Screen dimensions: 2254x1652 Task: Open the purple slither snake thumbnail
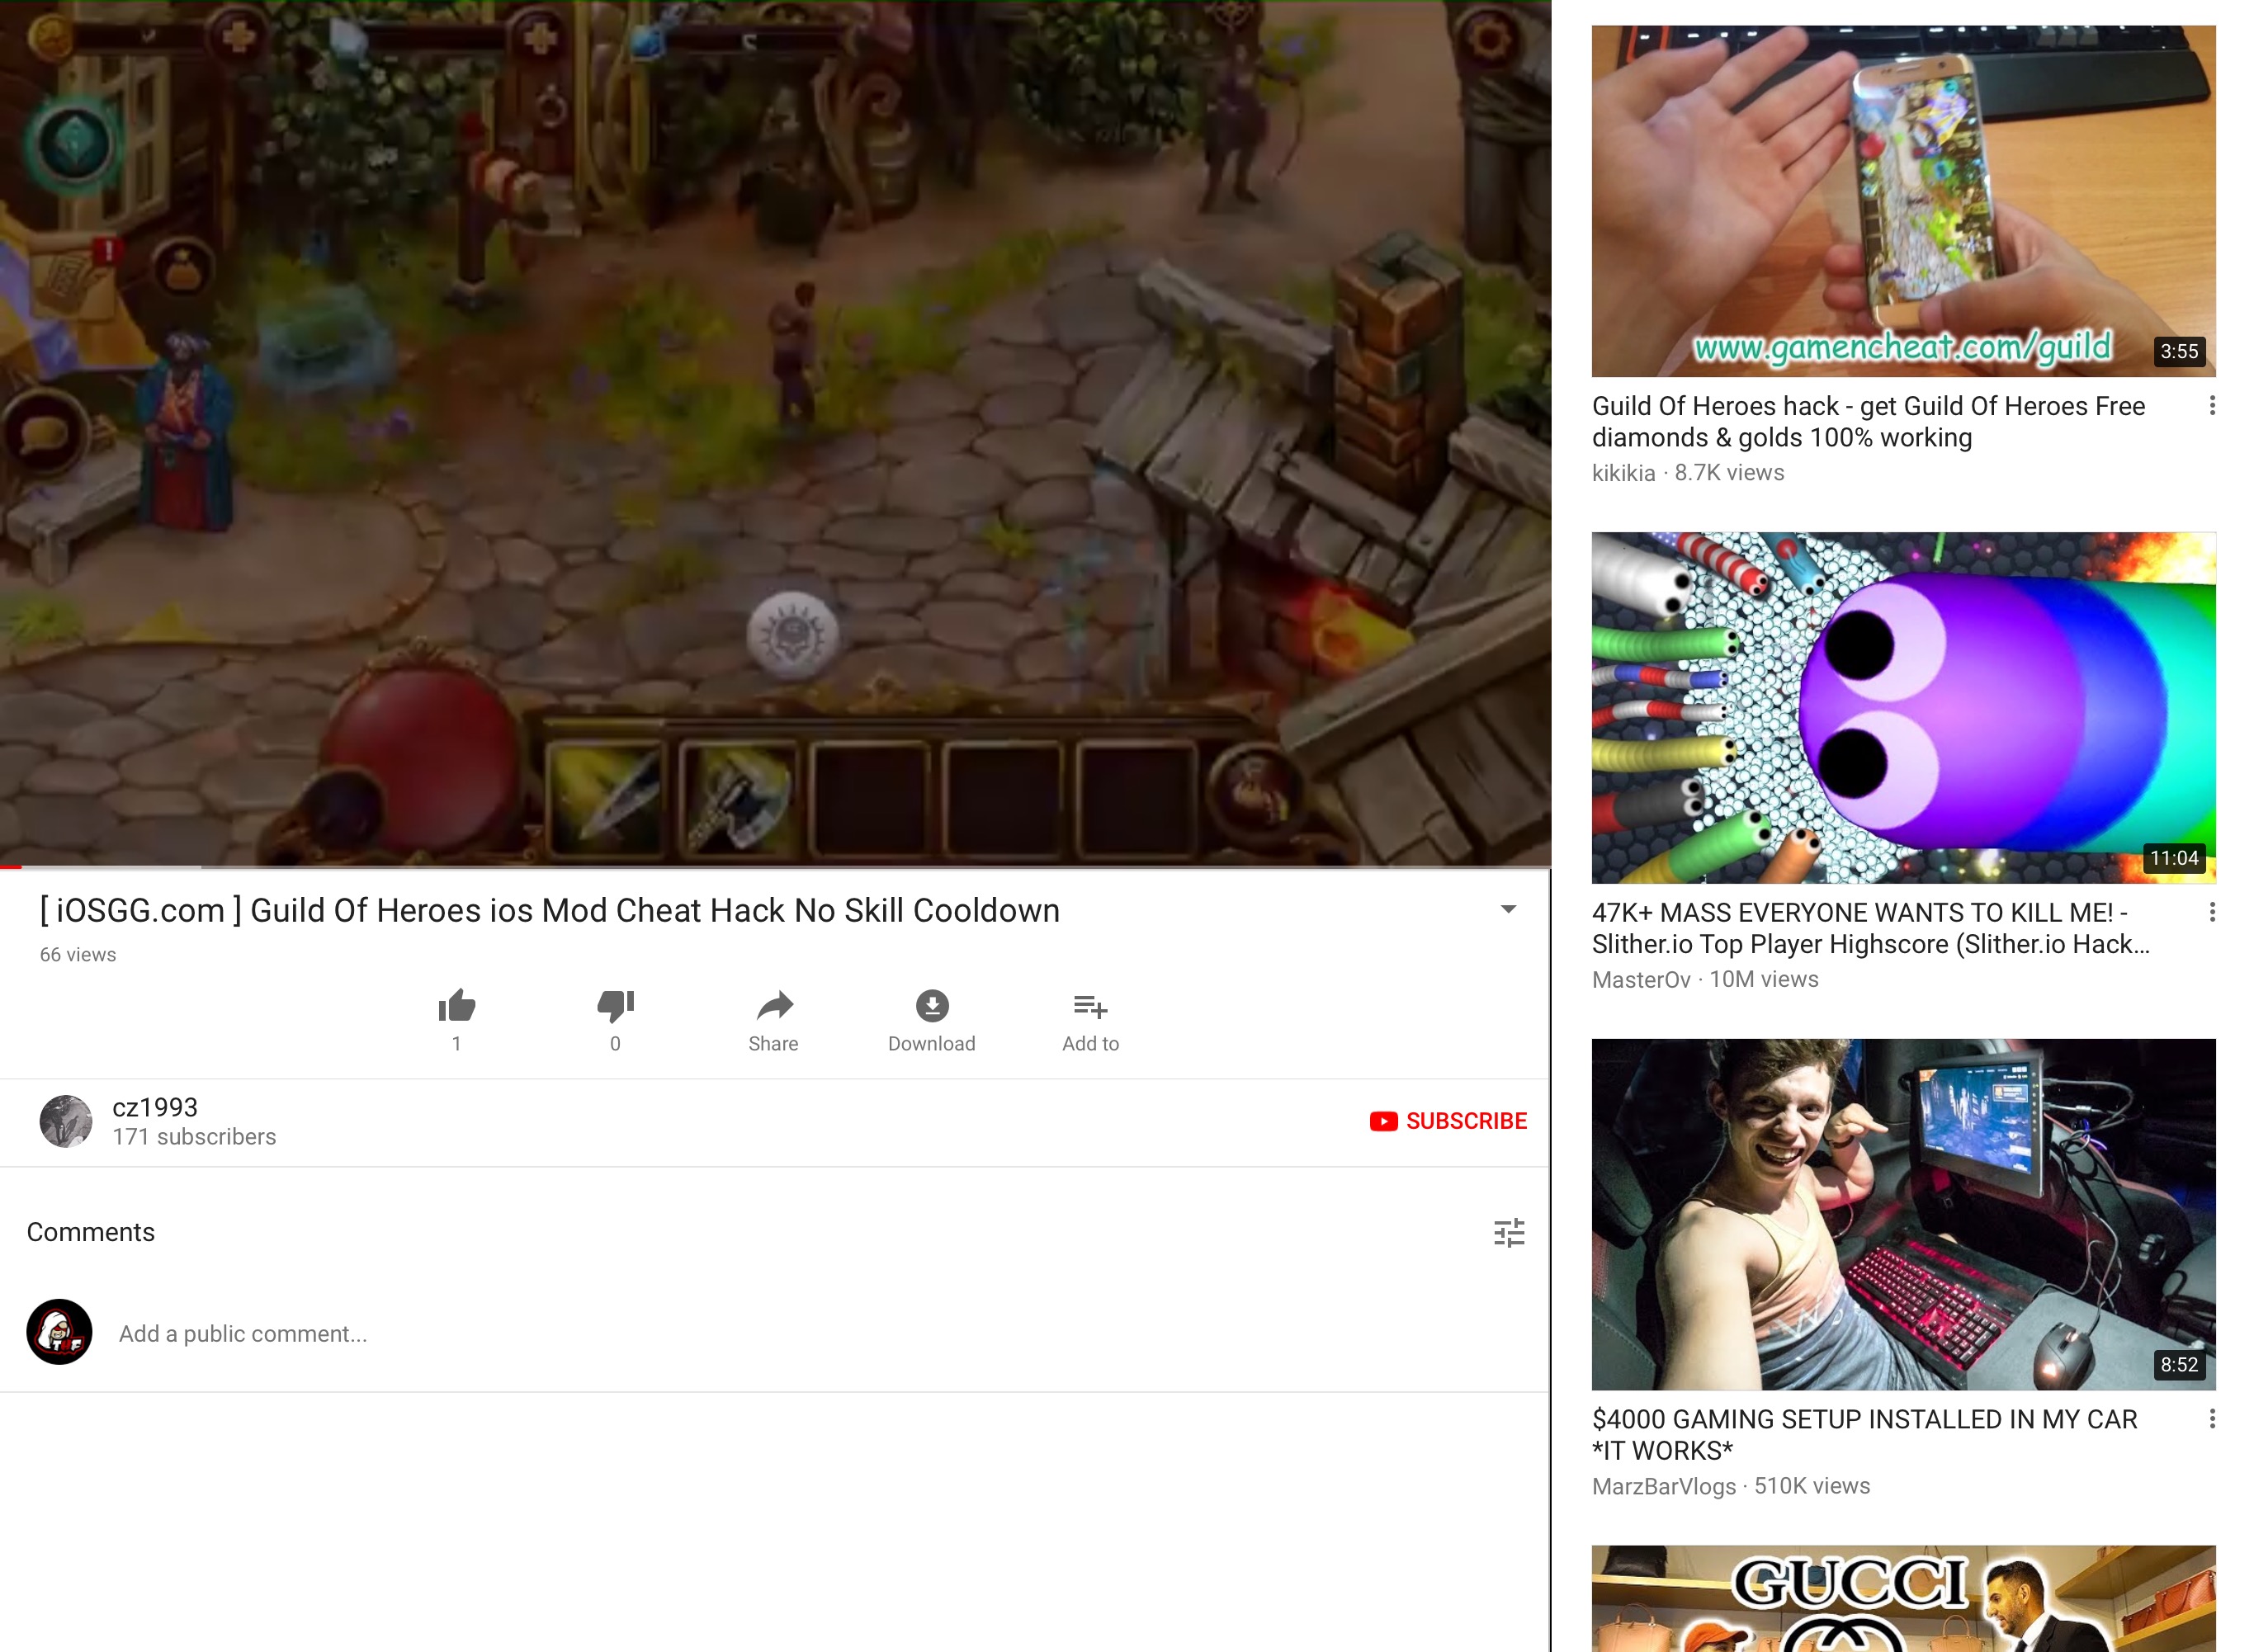tap(1903, 707)
